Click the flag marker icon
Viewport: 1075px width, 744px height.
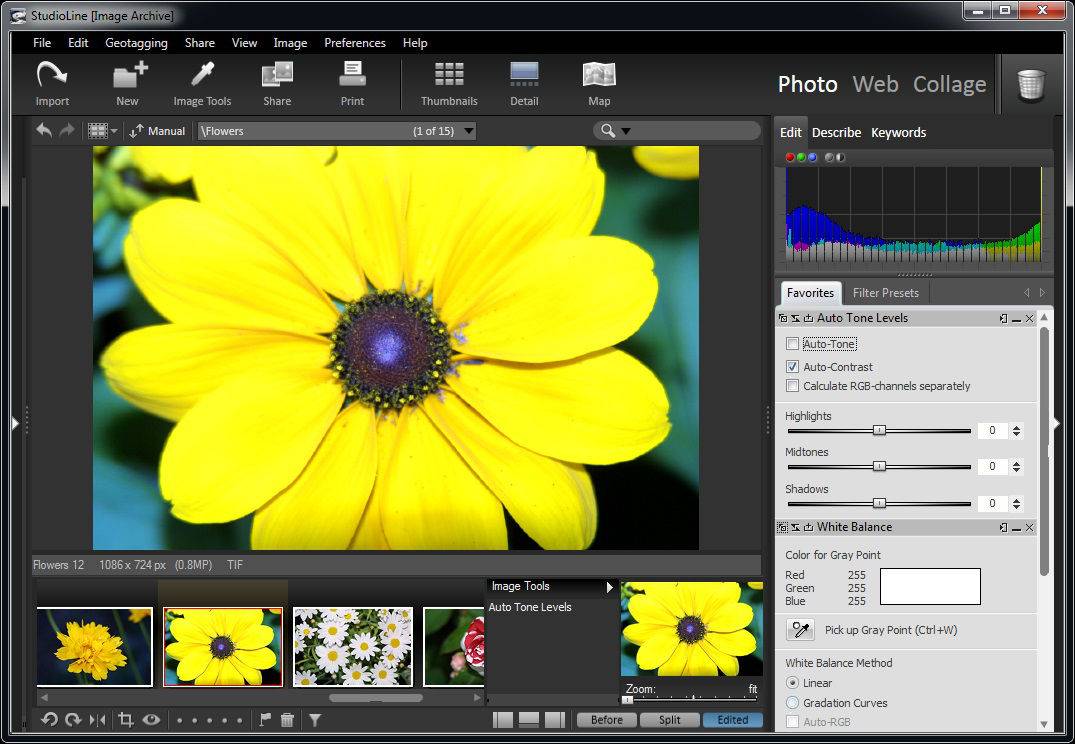click(265, 719)
